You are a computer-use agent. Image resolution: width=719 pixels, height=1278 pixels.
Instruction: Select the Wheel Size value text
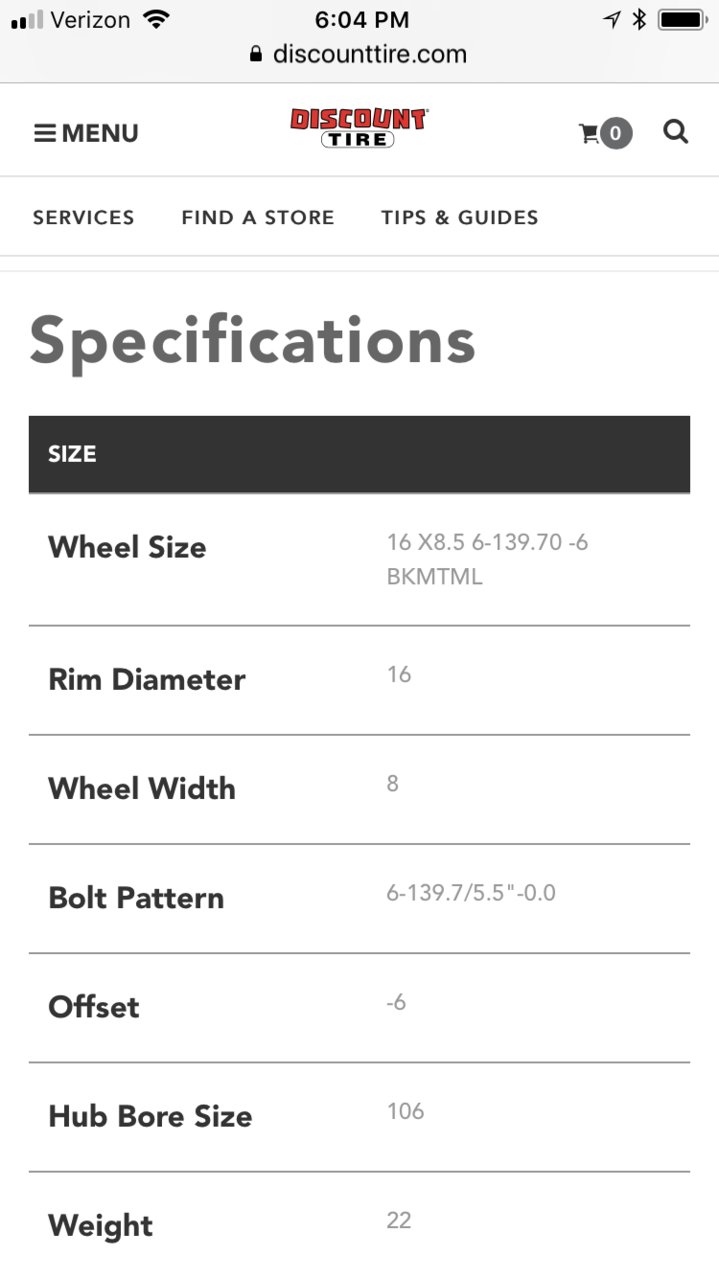coord(487,559)
